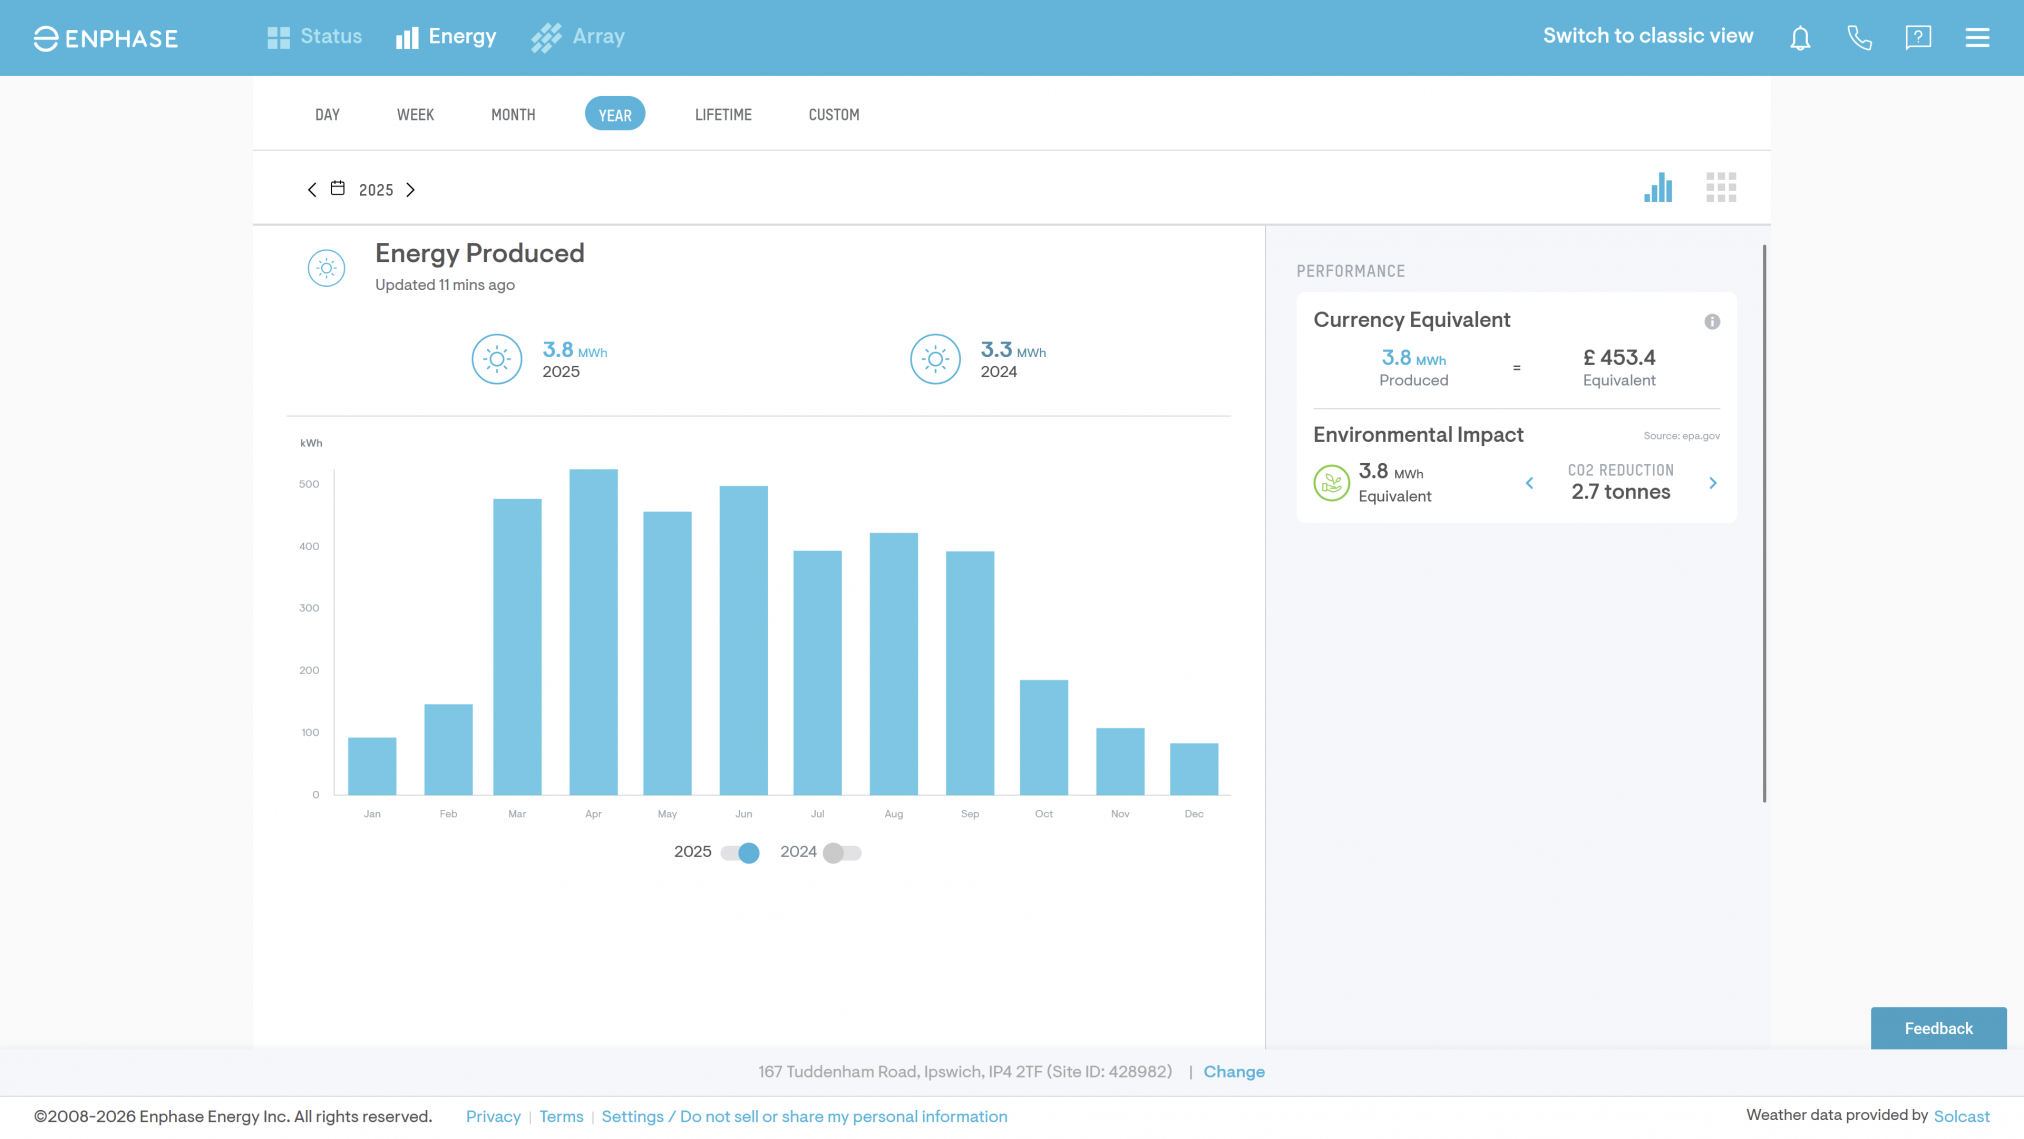Image resolution: width=2024 pixels, height=1139 pixels.
Task: Enable the 2024 comparison toggle
Action: [841, 853]
